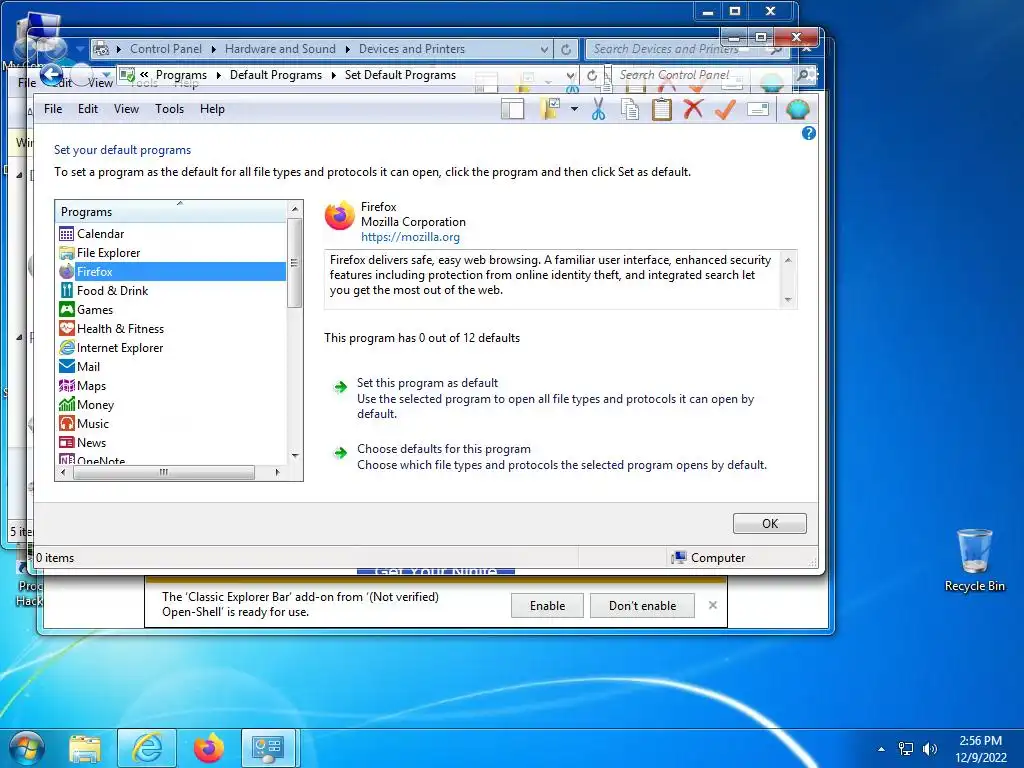Click the Cut scissors icon
Image resolution: width=1024 pixels, height=768 pixels.
point(598,109)
